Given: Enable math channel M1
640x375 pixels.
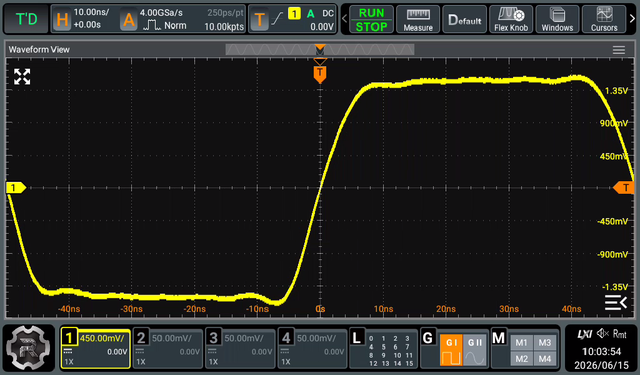Looking at the screenshot, I should (521, 343).
